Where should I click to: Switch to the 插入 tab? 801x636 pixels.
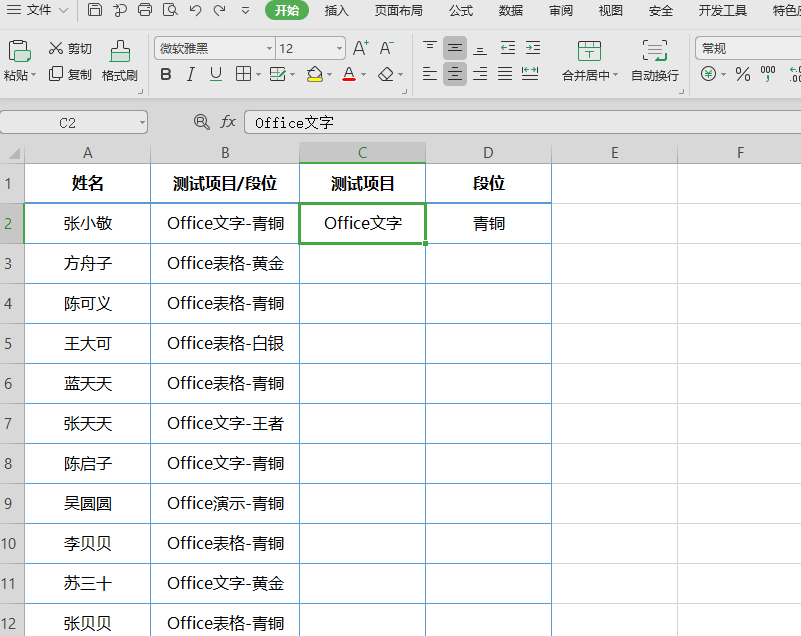pyautogui.click(x=336, y=10)
